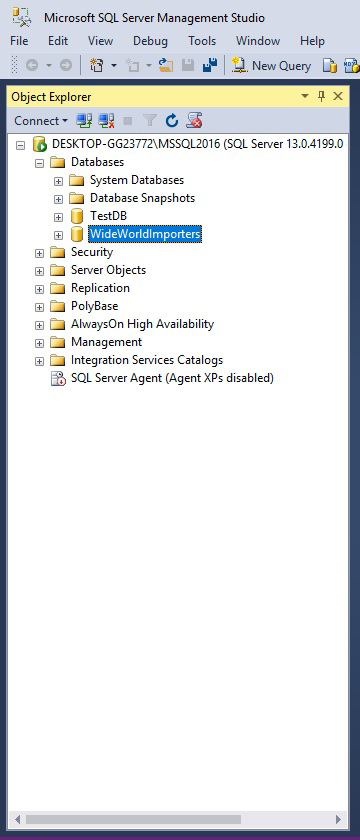Screen dimensions: 360x840
Task: Expand the Security folder
Action: click(39, 253)
